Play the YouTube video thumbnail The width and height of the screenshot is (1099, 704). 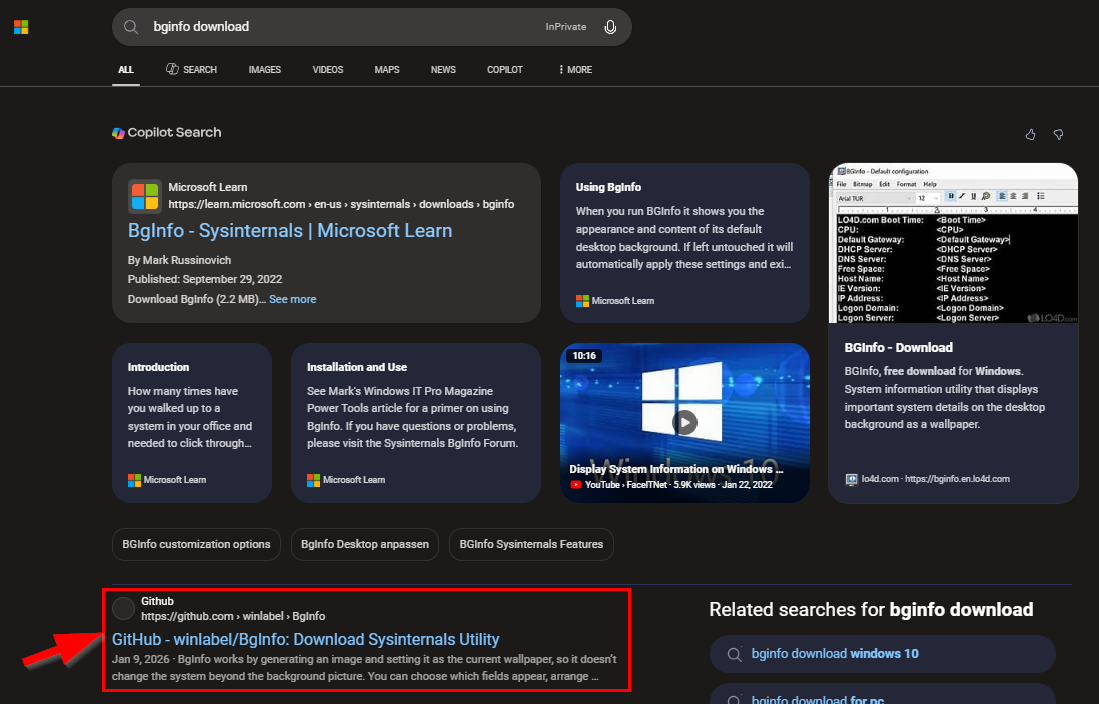click(x=684, y=422)
